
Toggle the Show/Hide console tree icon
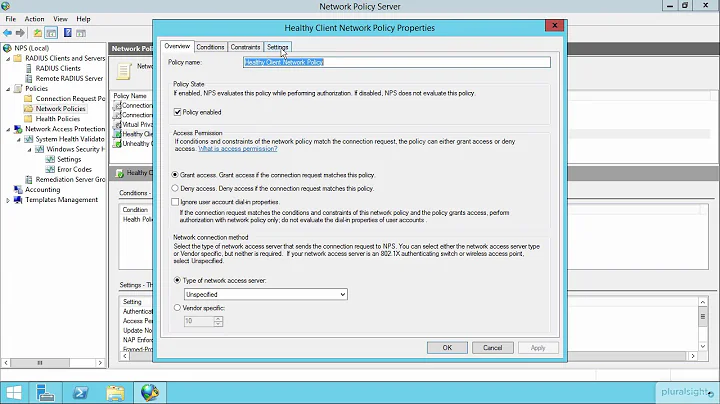51,33
